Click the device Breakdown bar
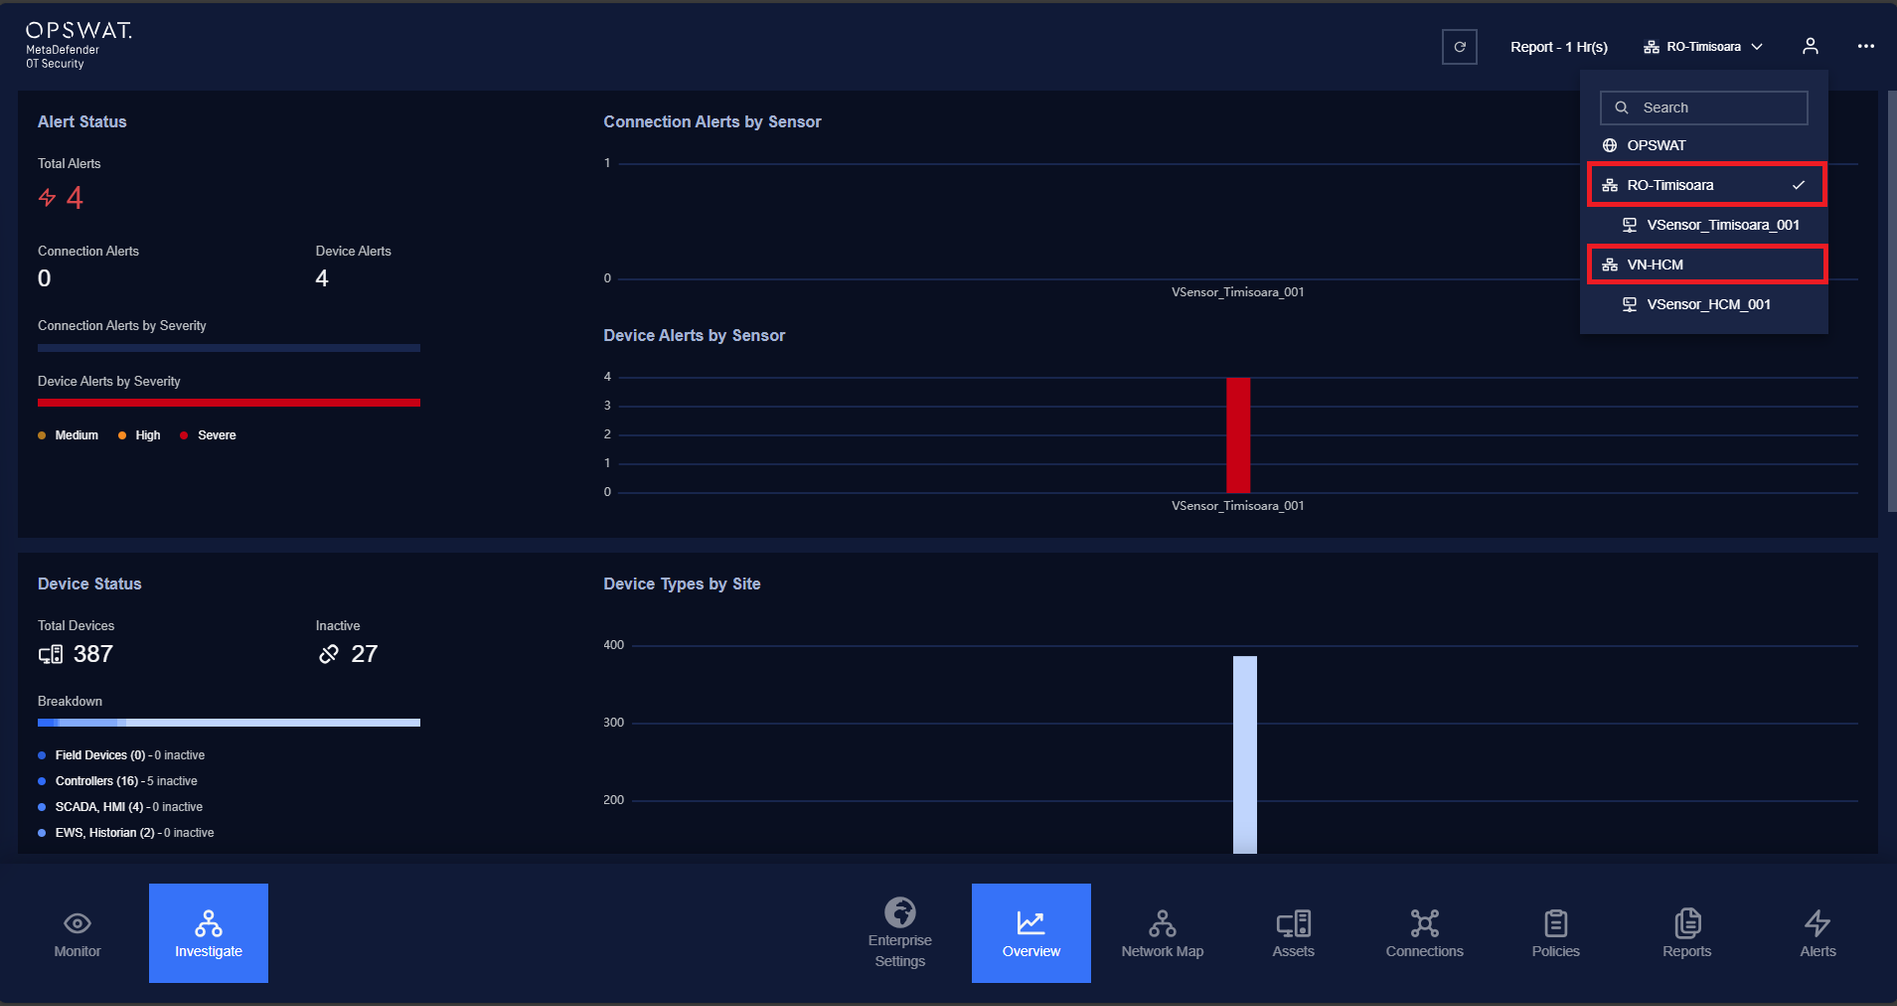This screenshot has height=1006, width=1897. tap(229, 722)
